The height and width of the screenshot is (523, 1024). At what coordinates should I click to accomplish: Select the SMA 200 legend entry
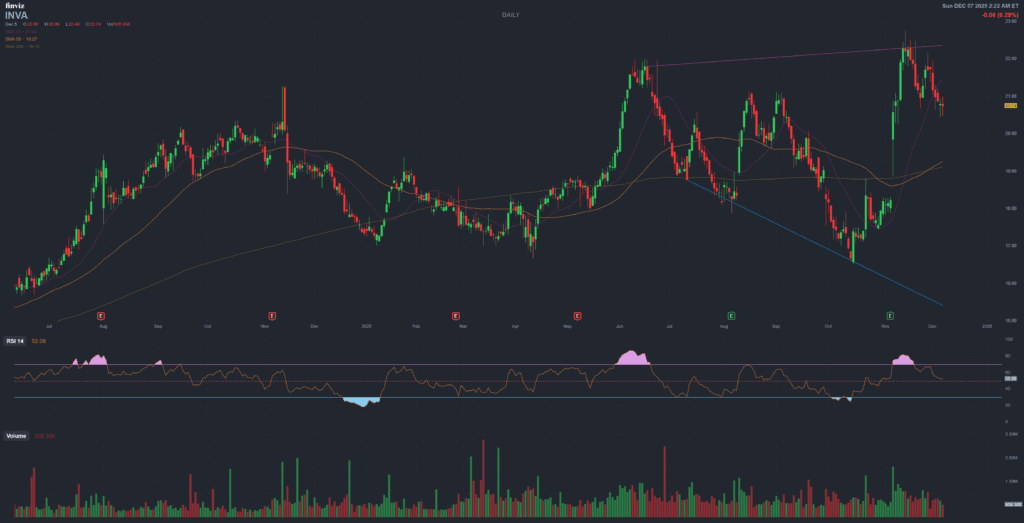coord(23,46)
